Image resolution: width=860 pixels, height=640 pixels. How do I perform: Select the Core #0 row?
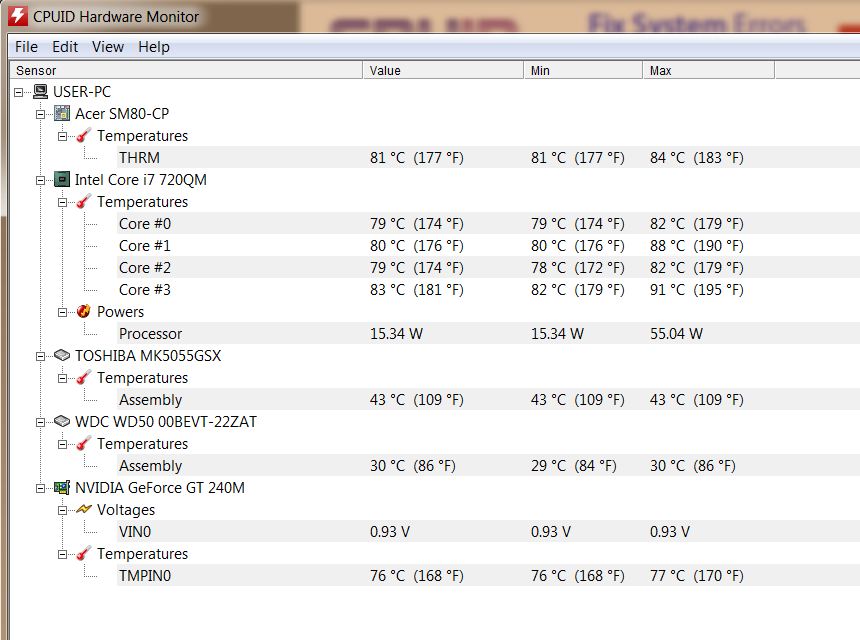click(x=488, y=224)
